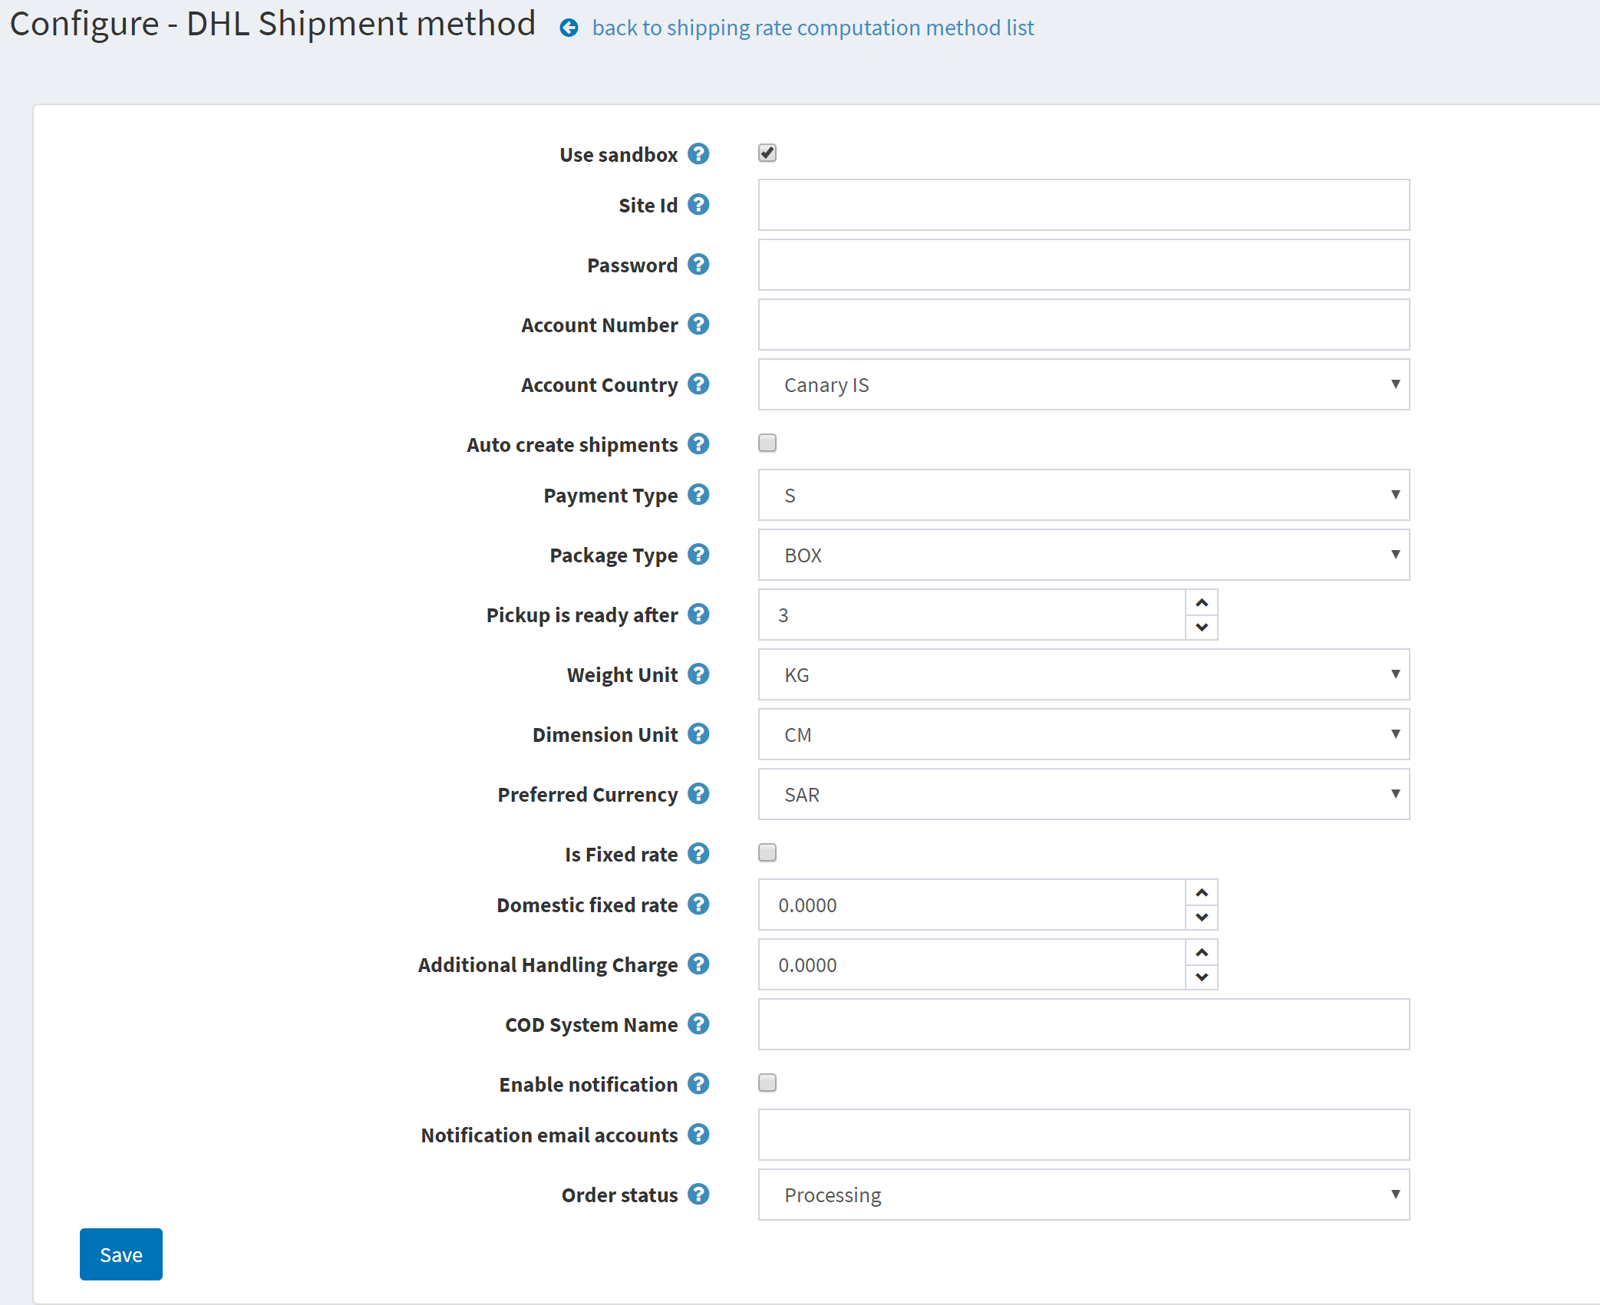Click the help icon next to Order status
Image resolution: width=1600 pixels, height=1305 pixels.
699,1194
